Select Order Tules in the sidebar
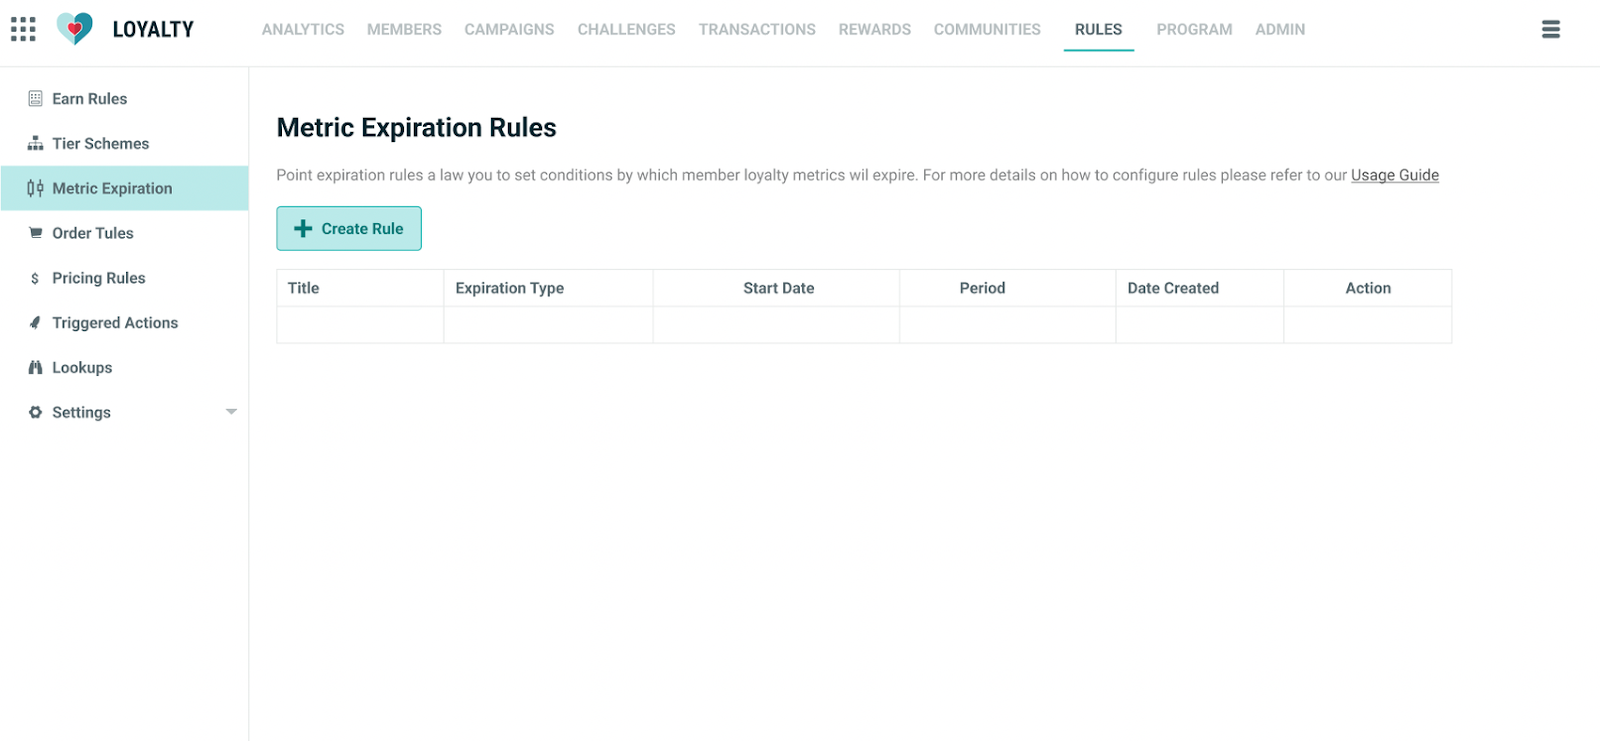This screenshot has width=1600, height=741. pos(92,233)
